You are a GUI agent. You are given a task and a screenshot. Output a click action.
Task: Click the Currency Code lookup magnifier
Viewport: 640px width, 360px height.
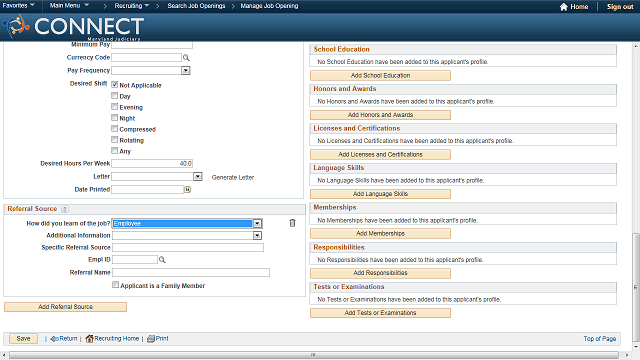click(186, 58)
